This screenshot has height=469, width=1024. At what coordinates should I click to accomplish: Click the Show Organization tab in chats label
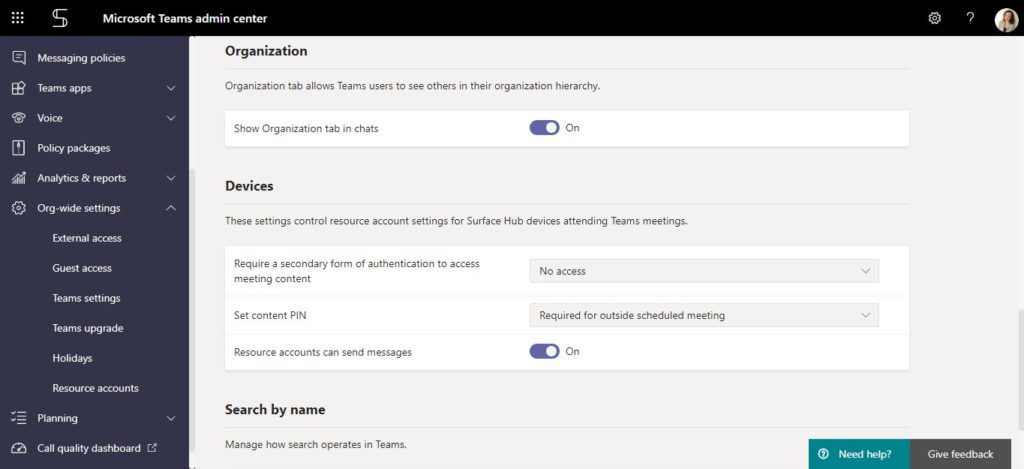pos(306,129)
